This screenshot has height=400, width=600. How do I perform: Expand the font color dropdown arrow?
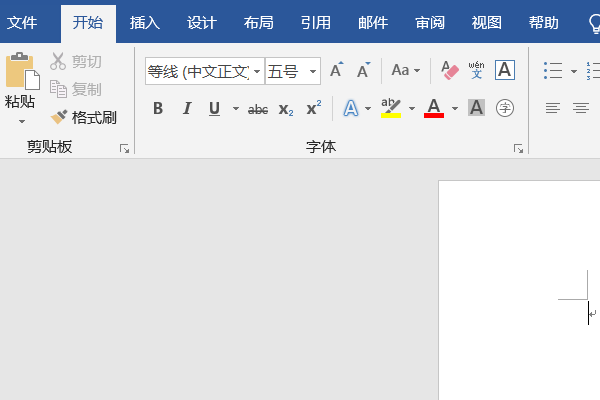(455, 109)
